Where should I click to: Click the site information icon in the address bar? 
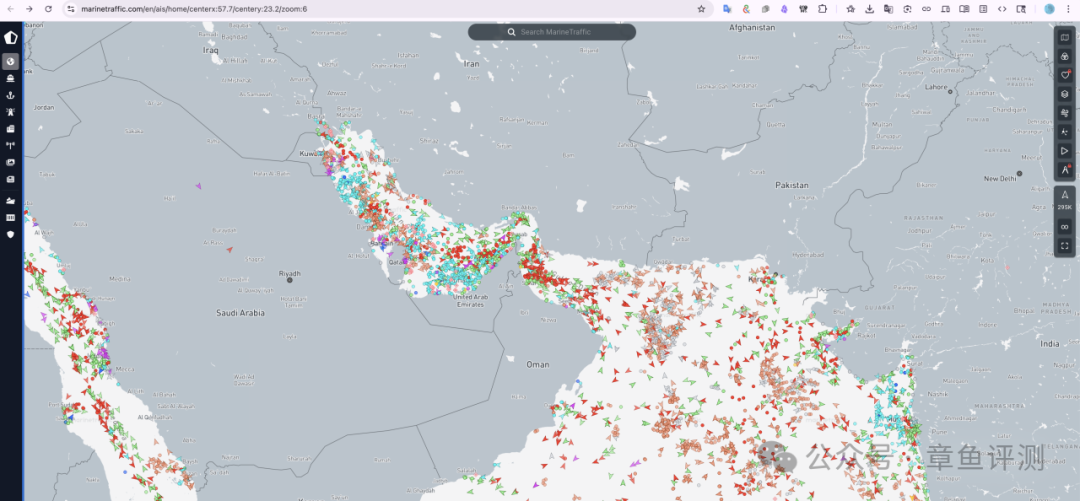[70, 9]
